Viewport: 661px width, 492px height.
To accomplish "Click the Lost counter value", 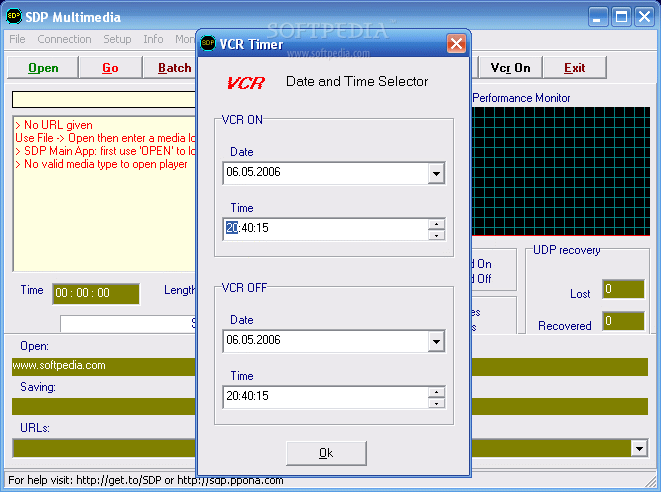I will pos(623,289).
